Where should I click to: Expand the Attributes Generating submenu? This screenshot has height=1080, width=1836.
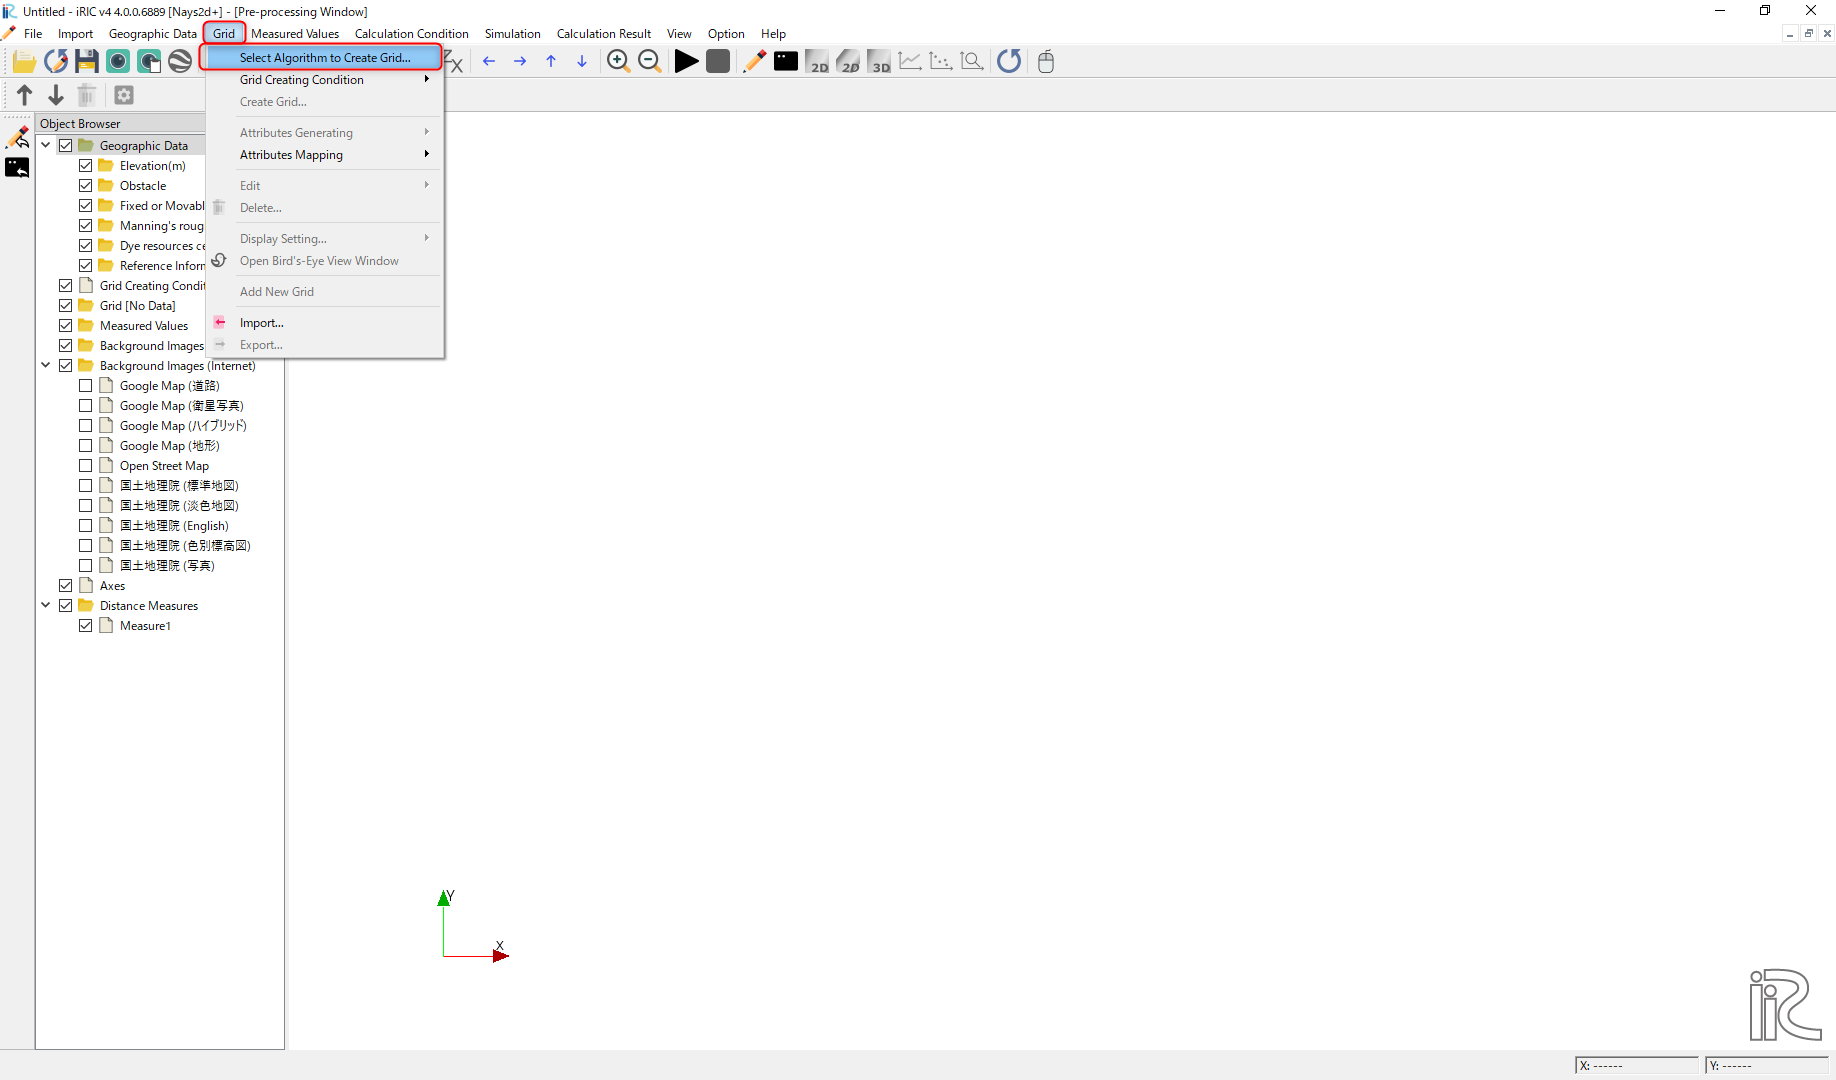coord(325,133)
